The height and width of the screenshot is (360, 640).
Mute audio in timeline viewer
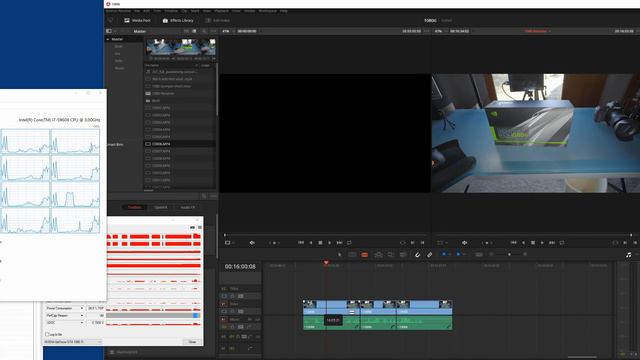point(464,242)
